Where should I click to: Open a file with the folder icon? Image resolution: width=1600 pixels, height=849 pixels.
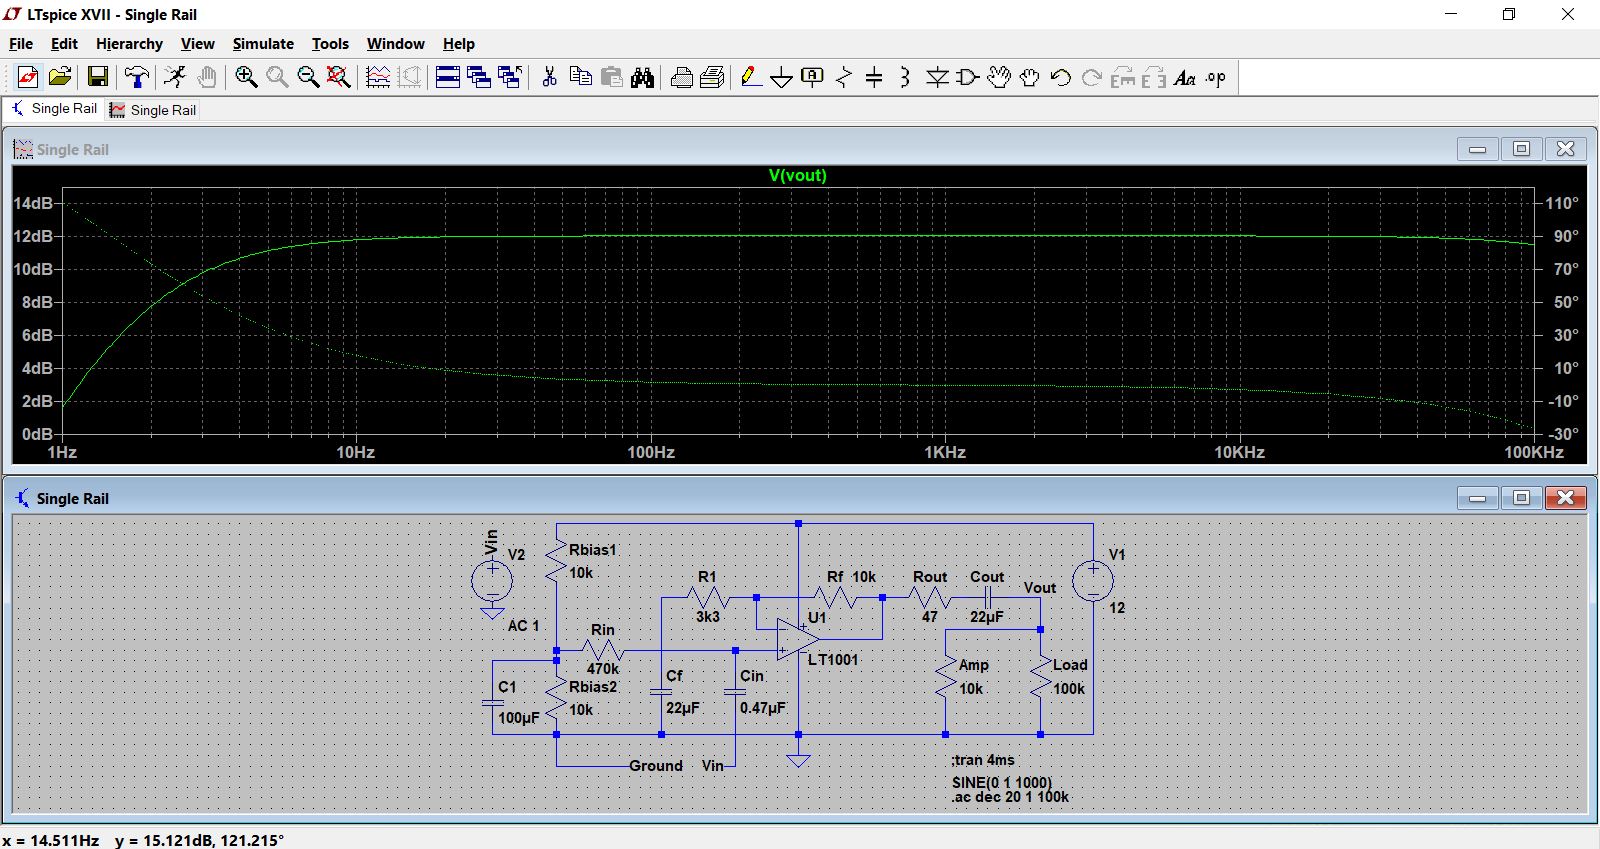(60, 77)
